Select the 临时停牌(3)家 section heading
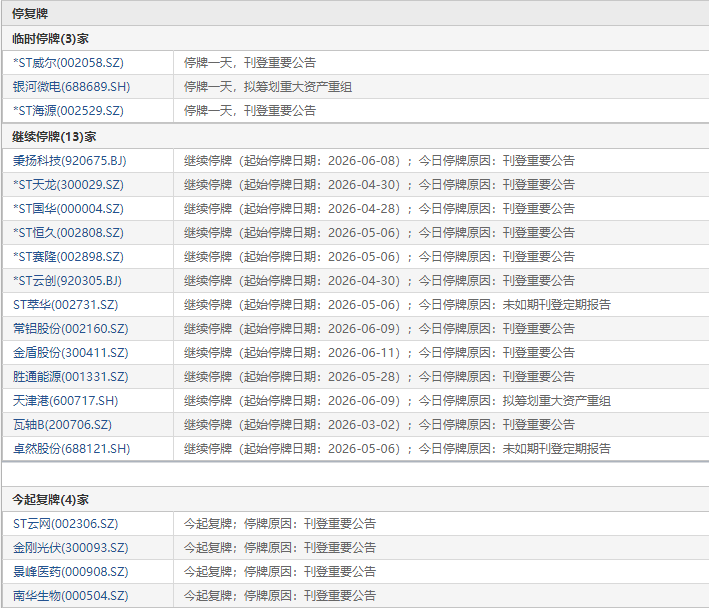 50,38
